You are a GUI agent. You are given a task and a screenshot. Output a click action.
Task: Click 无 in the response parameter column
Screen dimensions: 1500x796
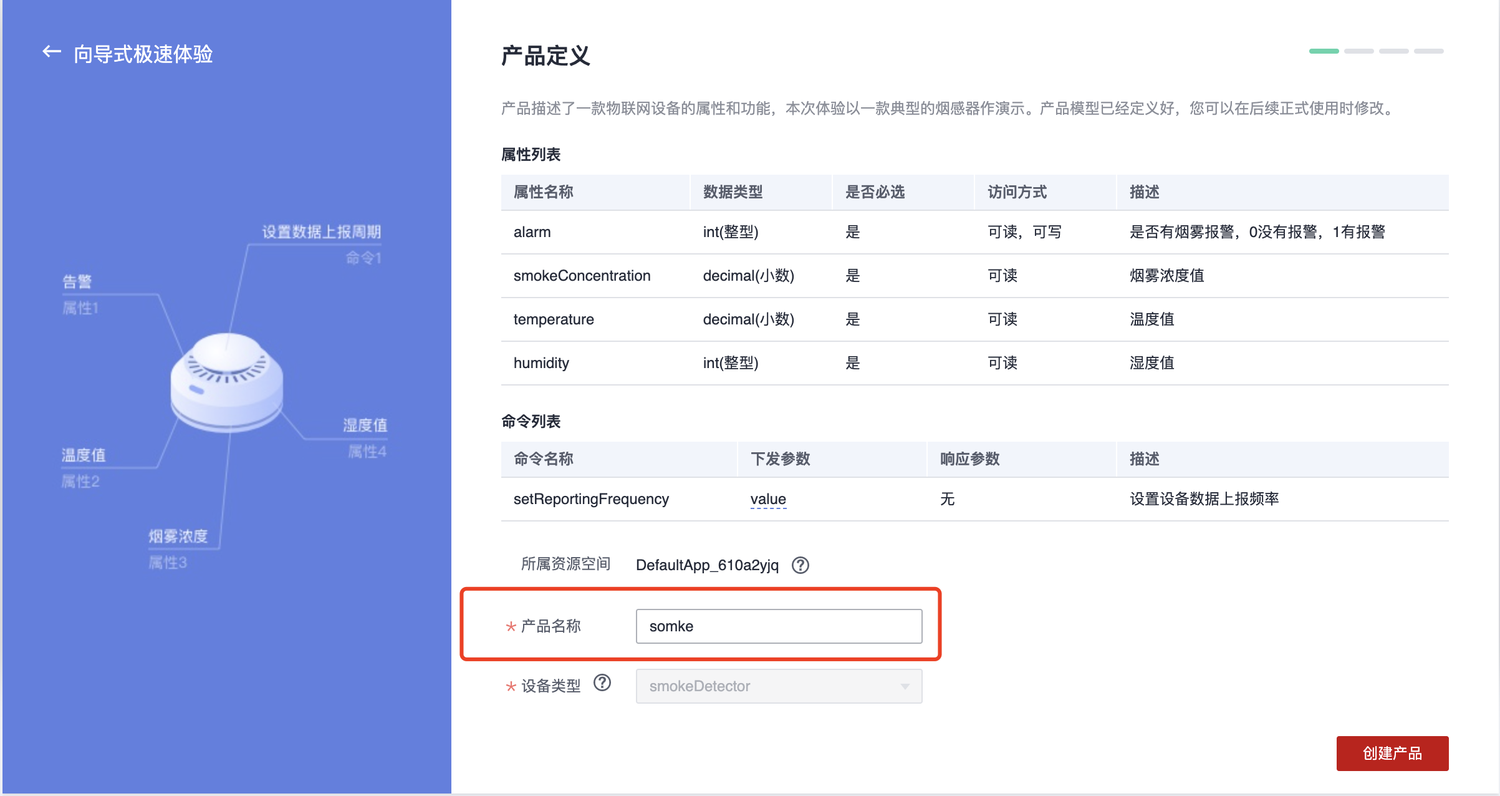coord(947,499)
